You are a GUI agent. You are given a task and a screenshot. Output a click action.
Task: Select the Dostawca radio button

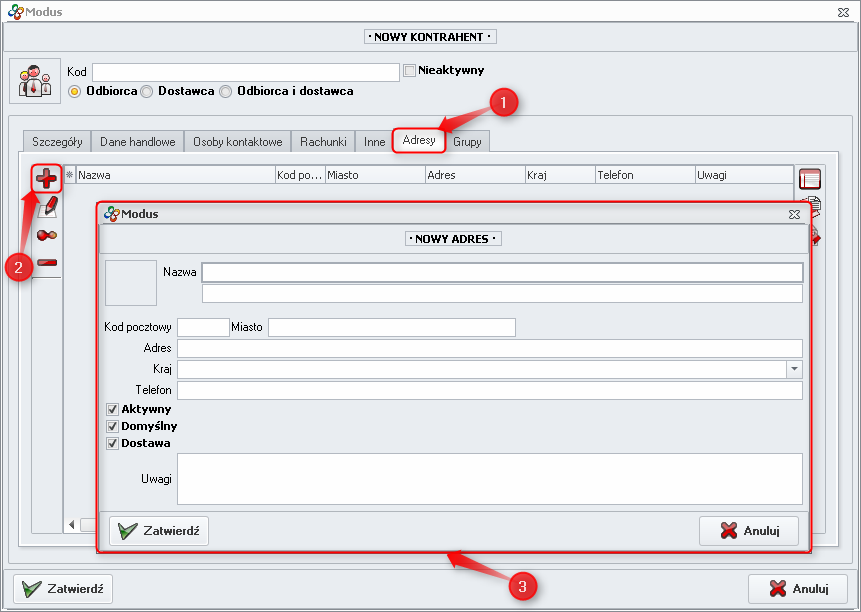[147, 91]
